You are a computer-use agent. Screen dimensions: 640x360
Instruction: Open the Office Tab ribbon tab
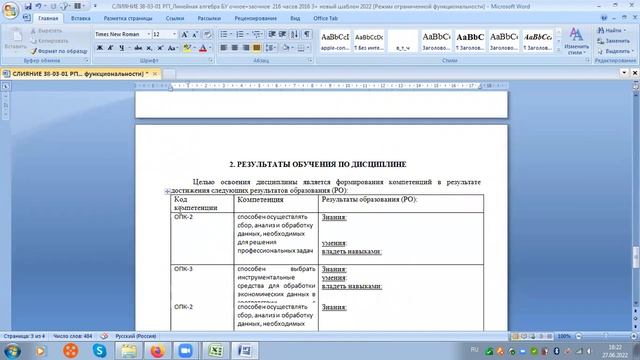[325, 18]
